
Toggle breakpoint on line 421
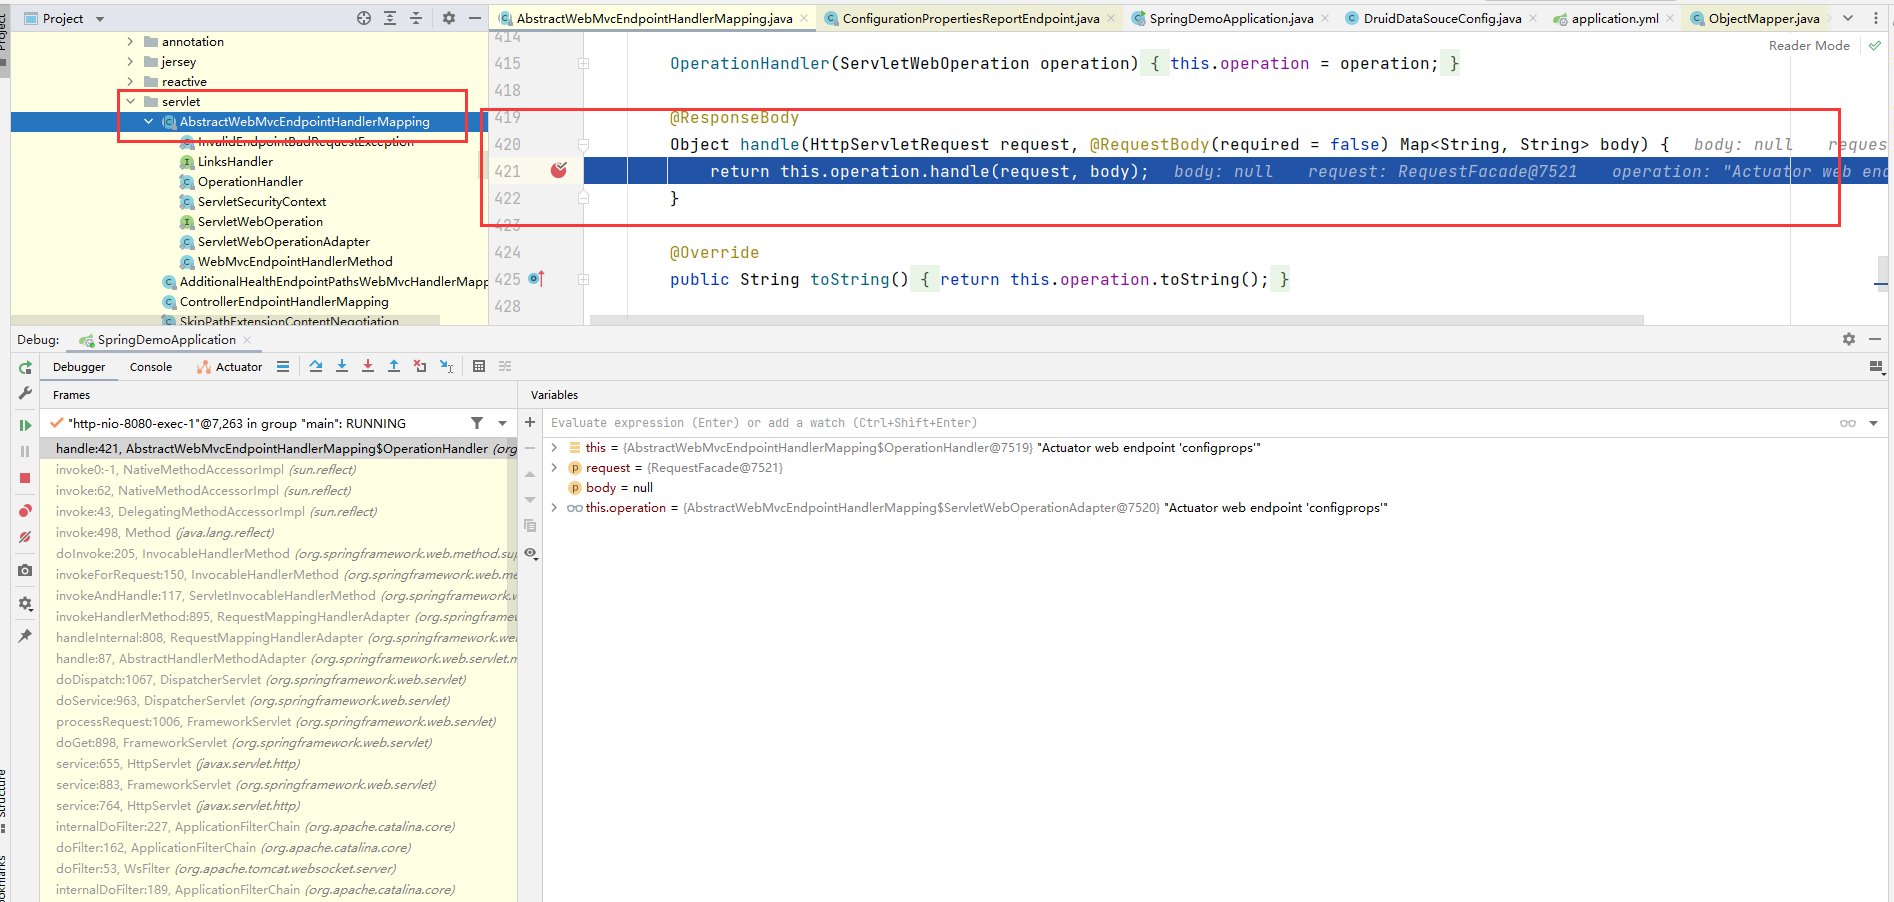pyautogui.click(x=559, y=170)
